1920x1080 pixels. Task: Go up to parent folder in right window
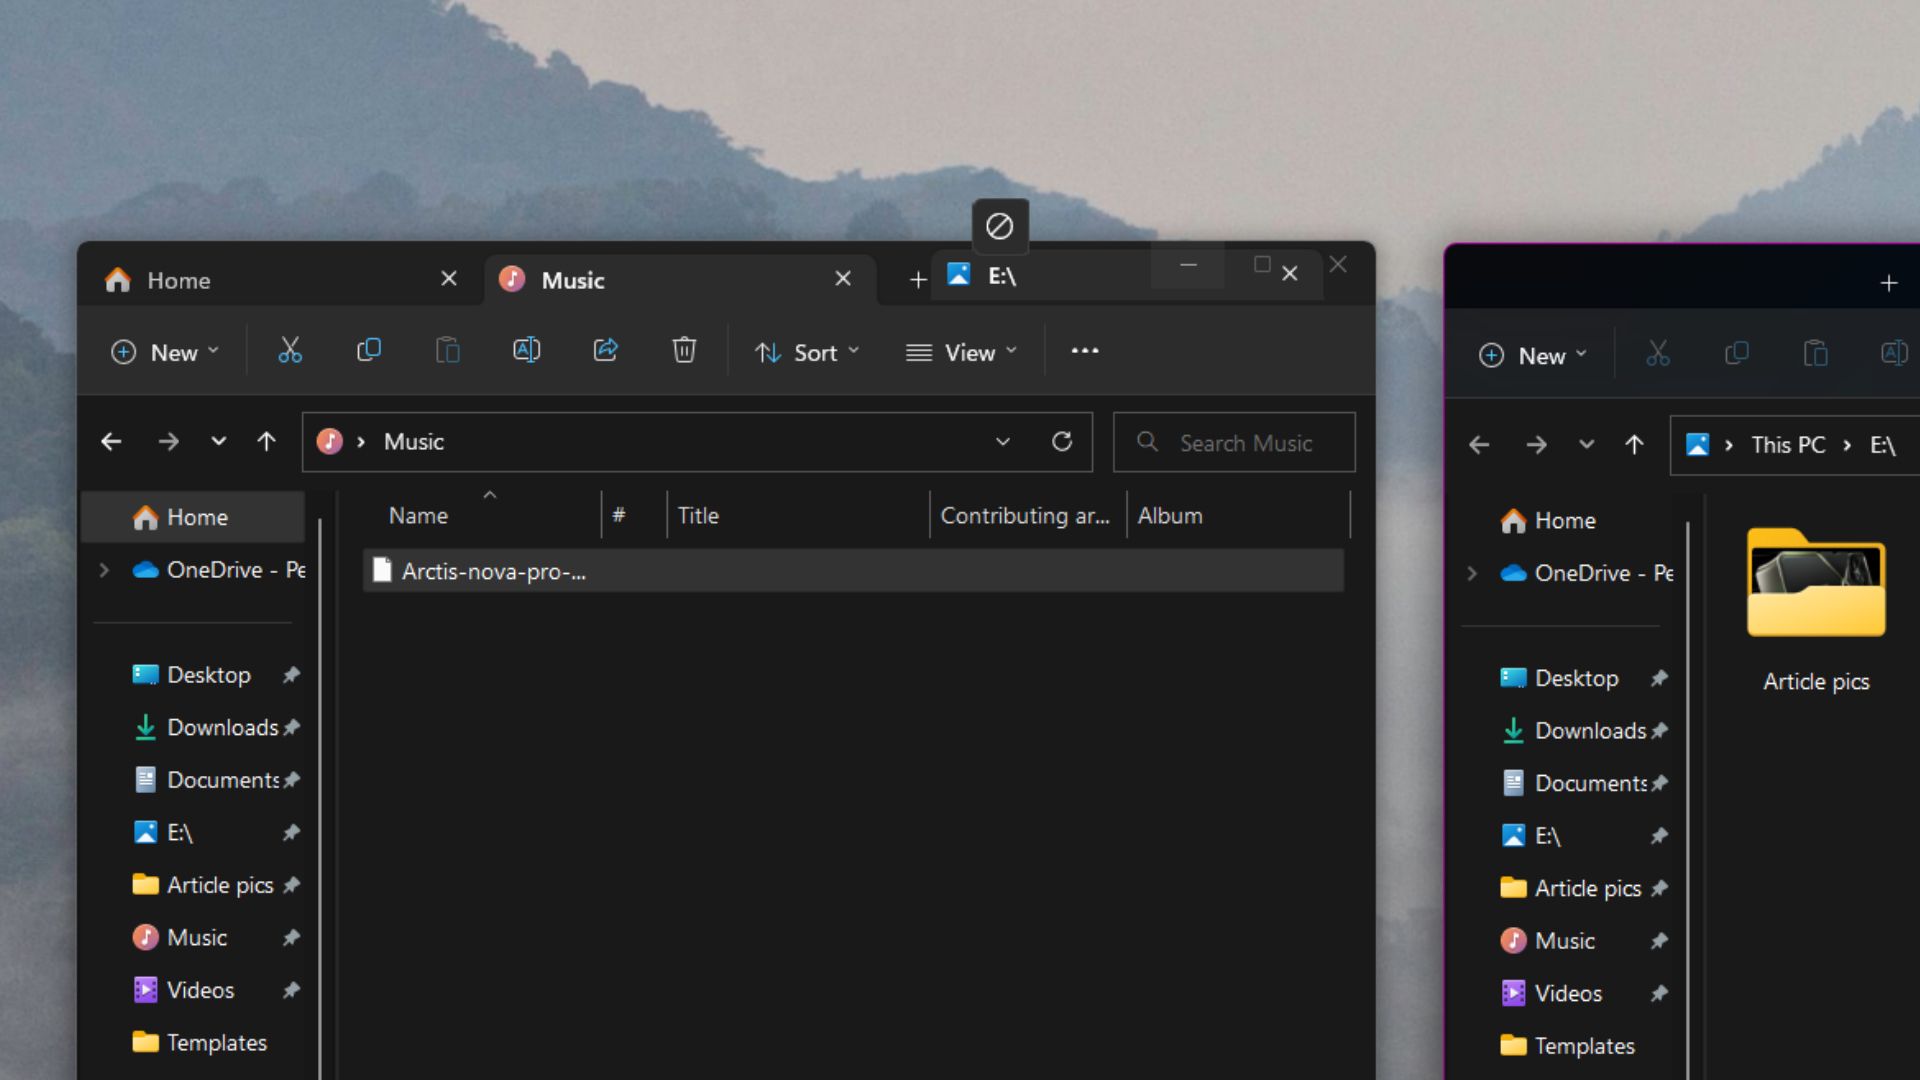[x=1633, y=445]
